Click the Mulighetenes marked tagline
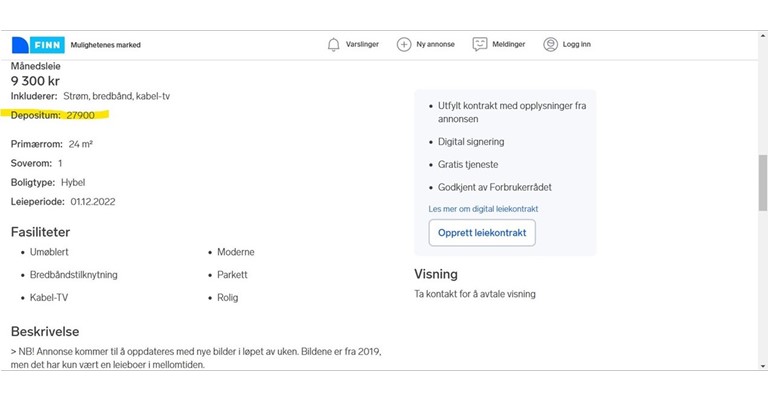 pos(105,45)
